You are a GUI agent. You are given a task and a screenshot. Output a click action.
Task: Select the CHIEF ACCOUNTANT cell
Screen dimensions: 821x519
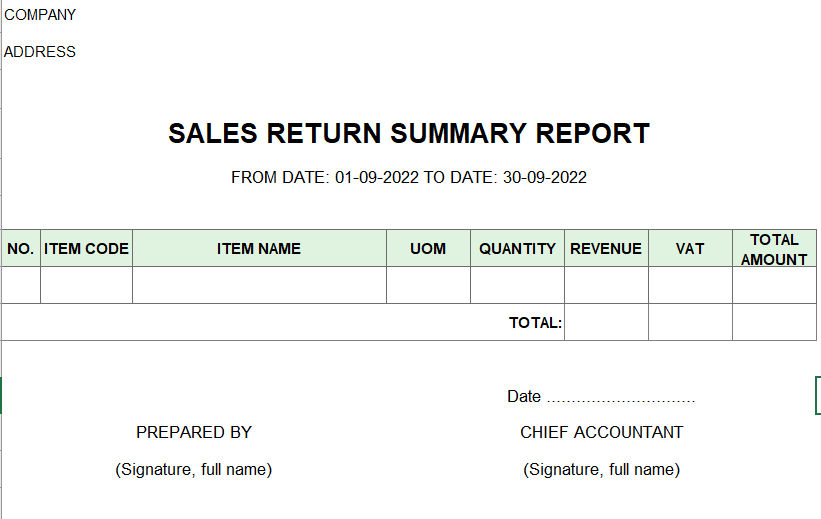click(601, 433)
